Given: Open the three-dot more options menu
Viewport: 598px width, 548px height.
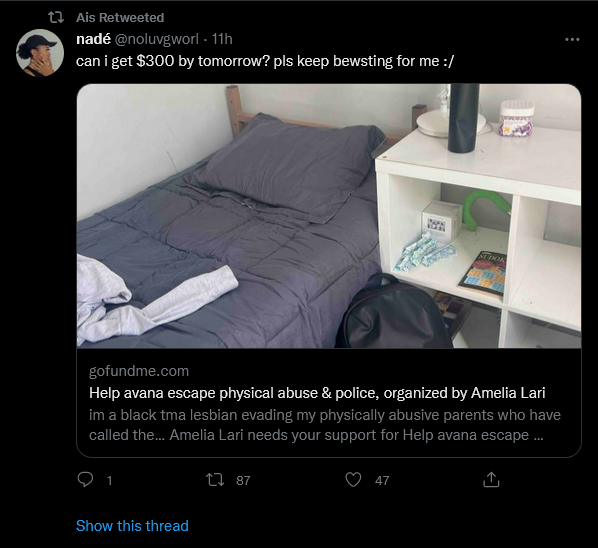Looking at the screenshot, I should (572, 39).
